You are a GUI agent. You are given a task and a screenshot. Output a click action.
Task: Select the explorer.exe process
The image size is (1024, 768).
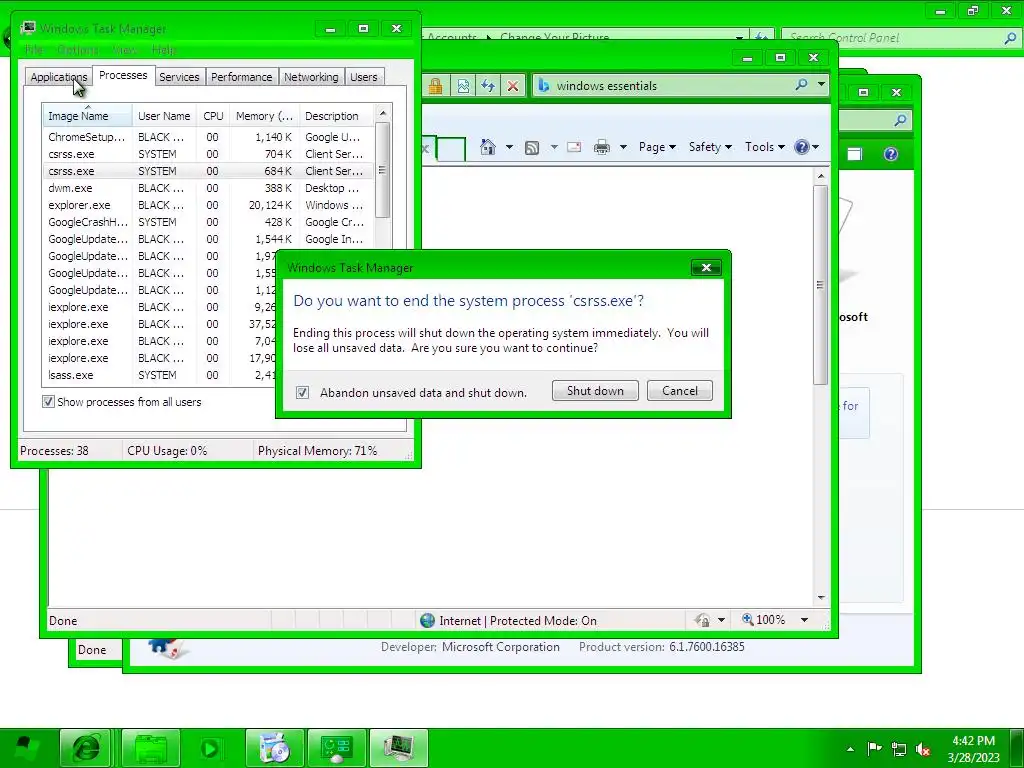[208, 205]
